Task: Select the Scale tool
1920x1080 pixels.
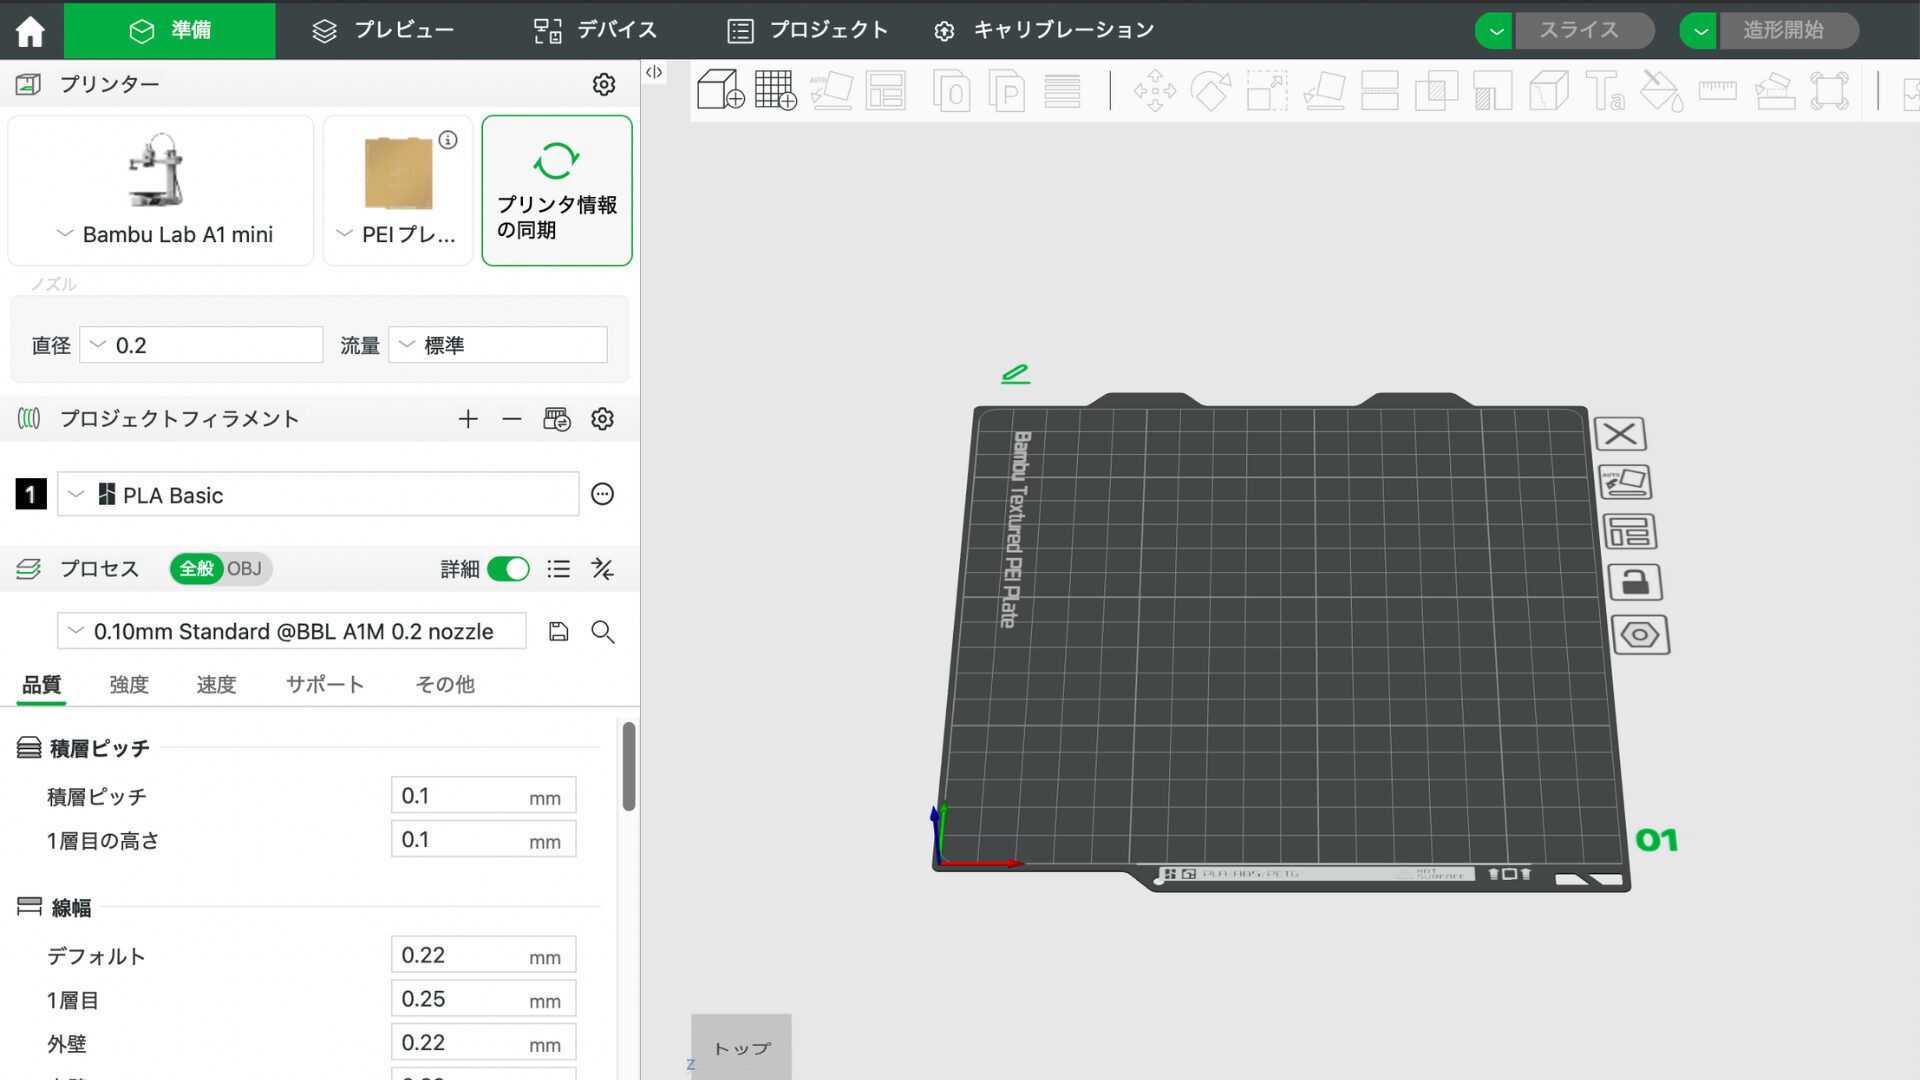Action: 1266,91
